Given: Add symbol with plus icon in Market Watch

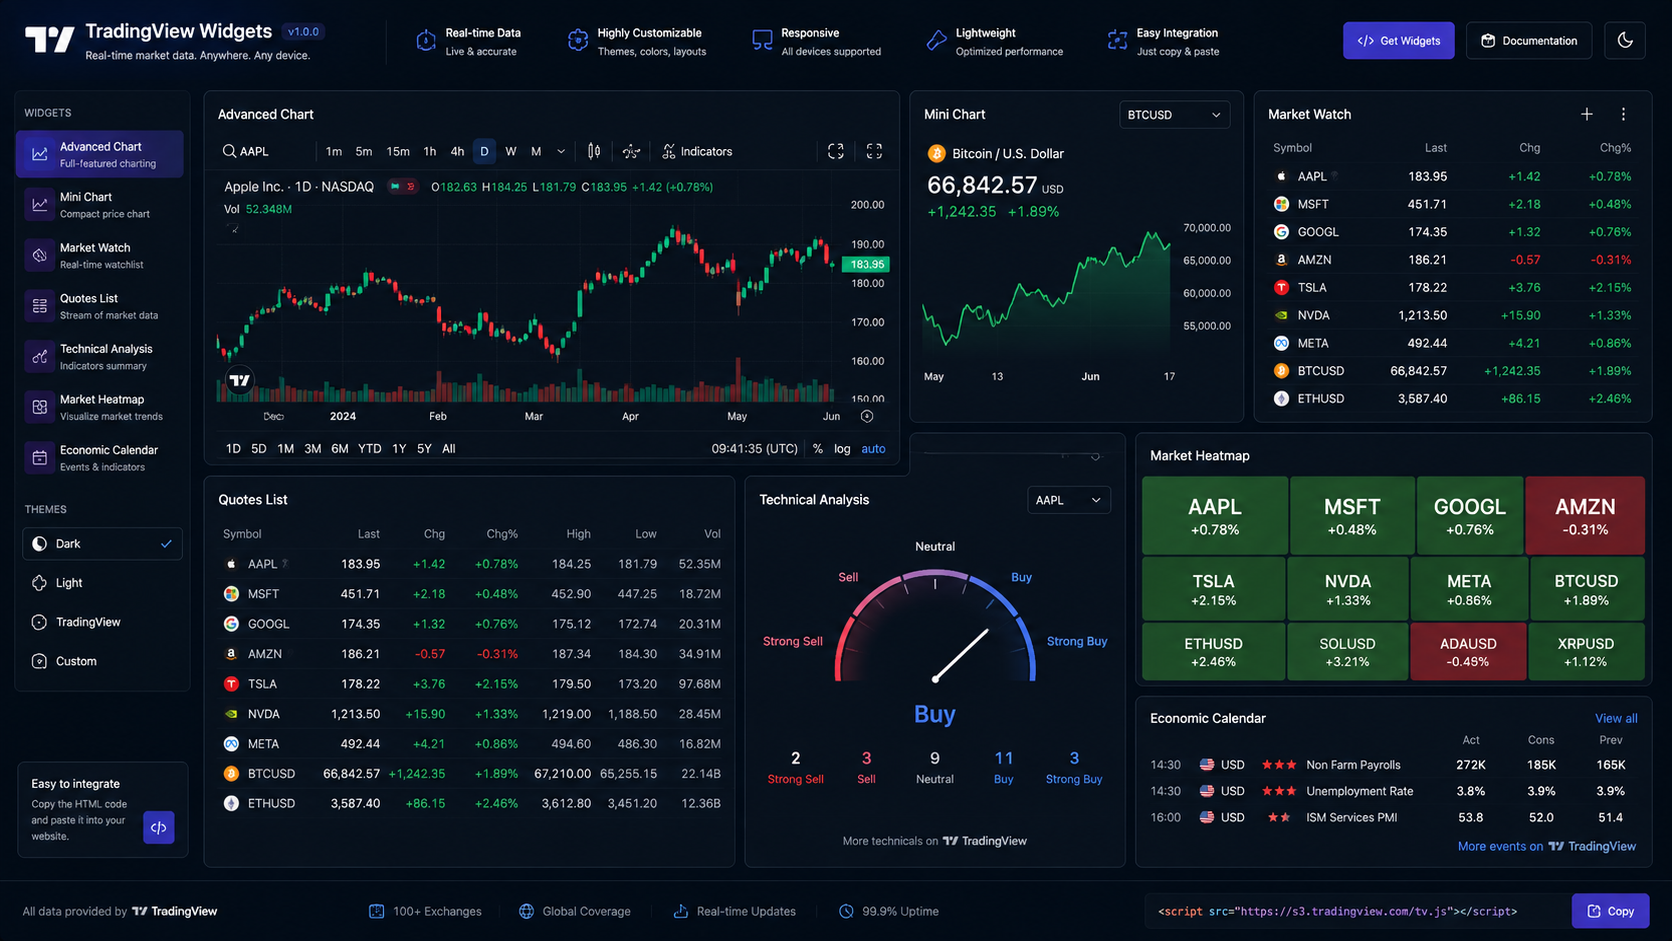Looking at the screenshot, I should 1586,114.
